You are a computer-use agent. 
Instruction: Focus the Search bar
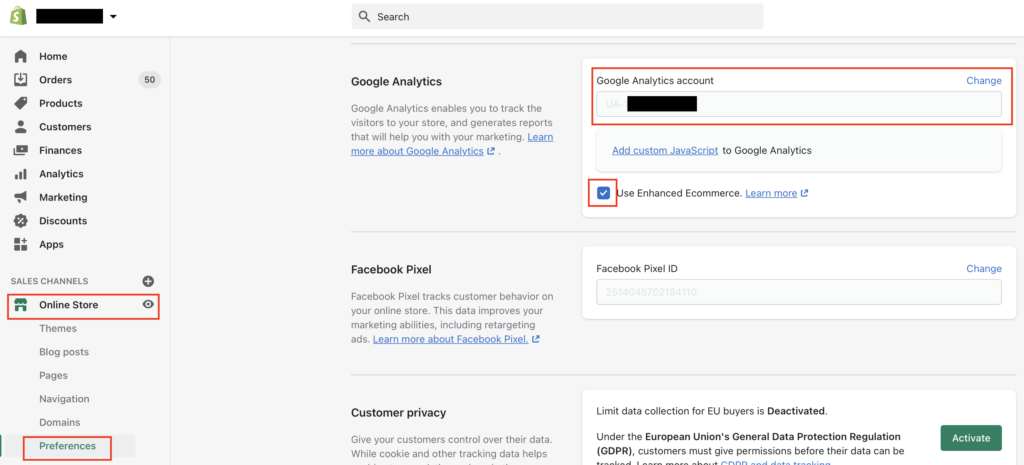coord(557,16)
